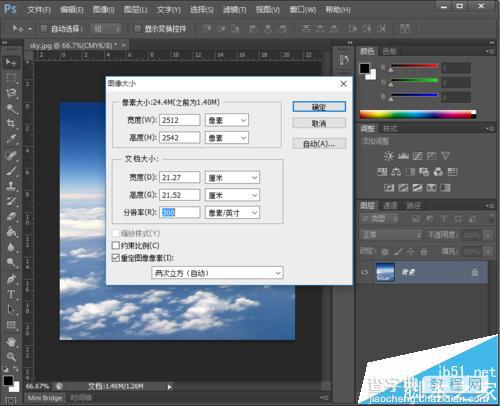Screen dimensions: 500x406
Task: Click the Cancel button in Image Size dialog
Action: (x=319, y=124)
